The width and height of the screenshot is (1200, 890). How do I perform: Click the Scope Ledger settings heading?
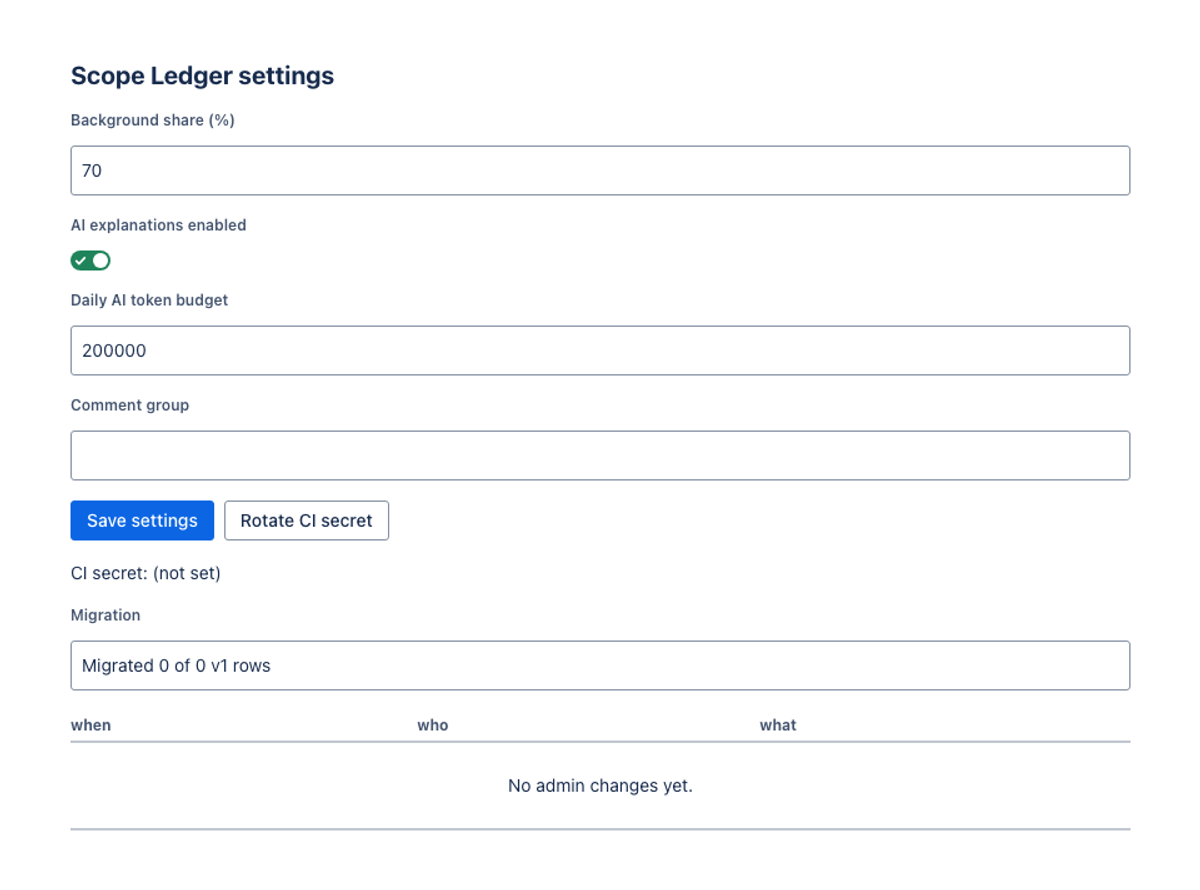tap(202, 76)
